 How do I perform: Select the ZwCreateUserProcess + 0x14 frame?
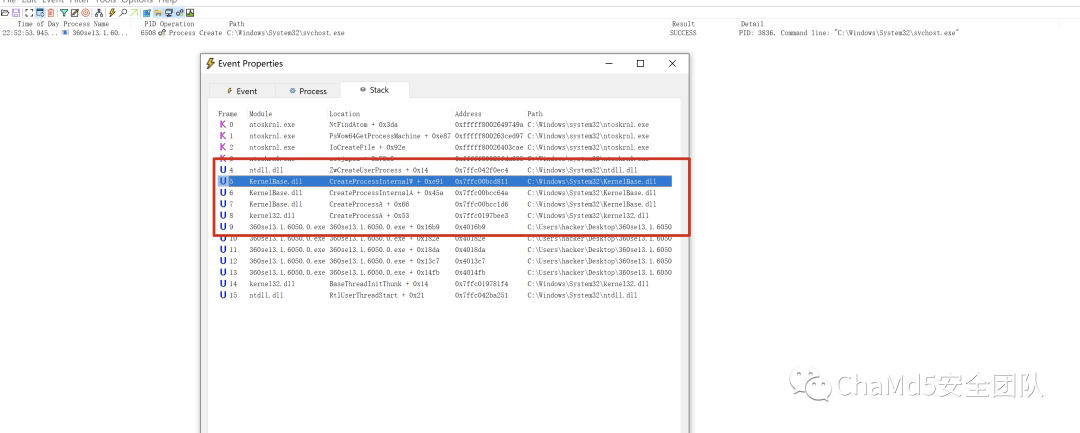(444, 169)
